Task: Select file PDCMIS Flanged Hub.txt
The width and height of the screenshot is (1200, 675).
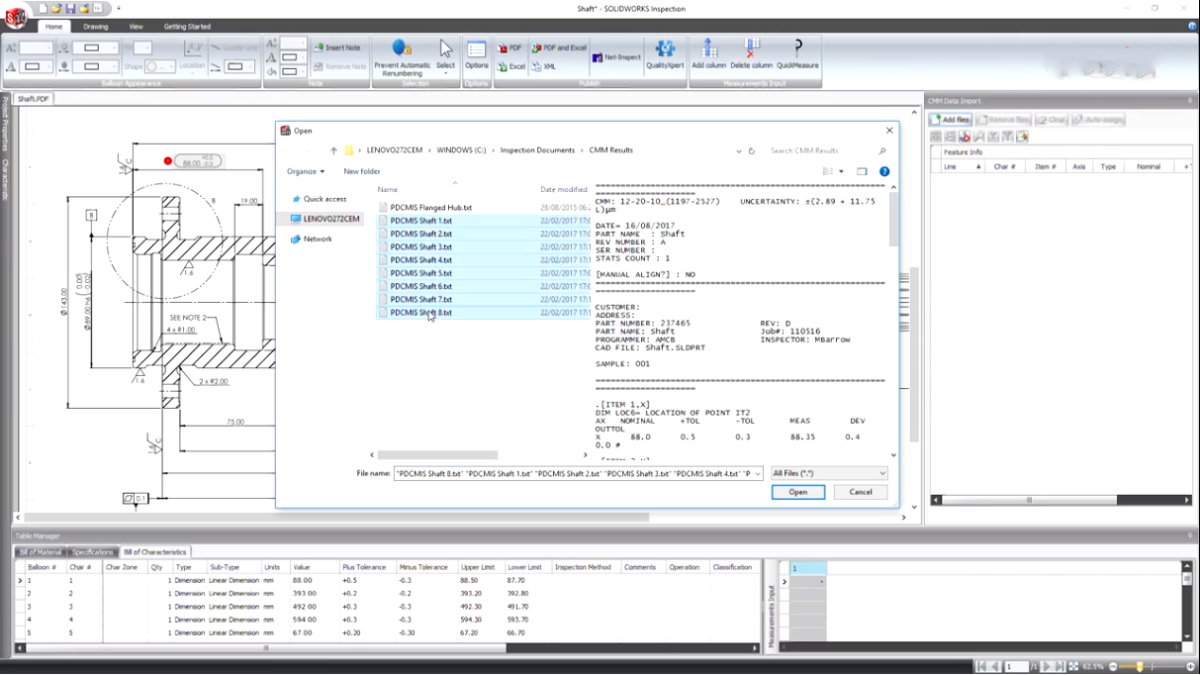Action: (x=430, y=207)
